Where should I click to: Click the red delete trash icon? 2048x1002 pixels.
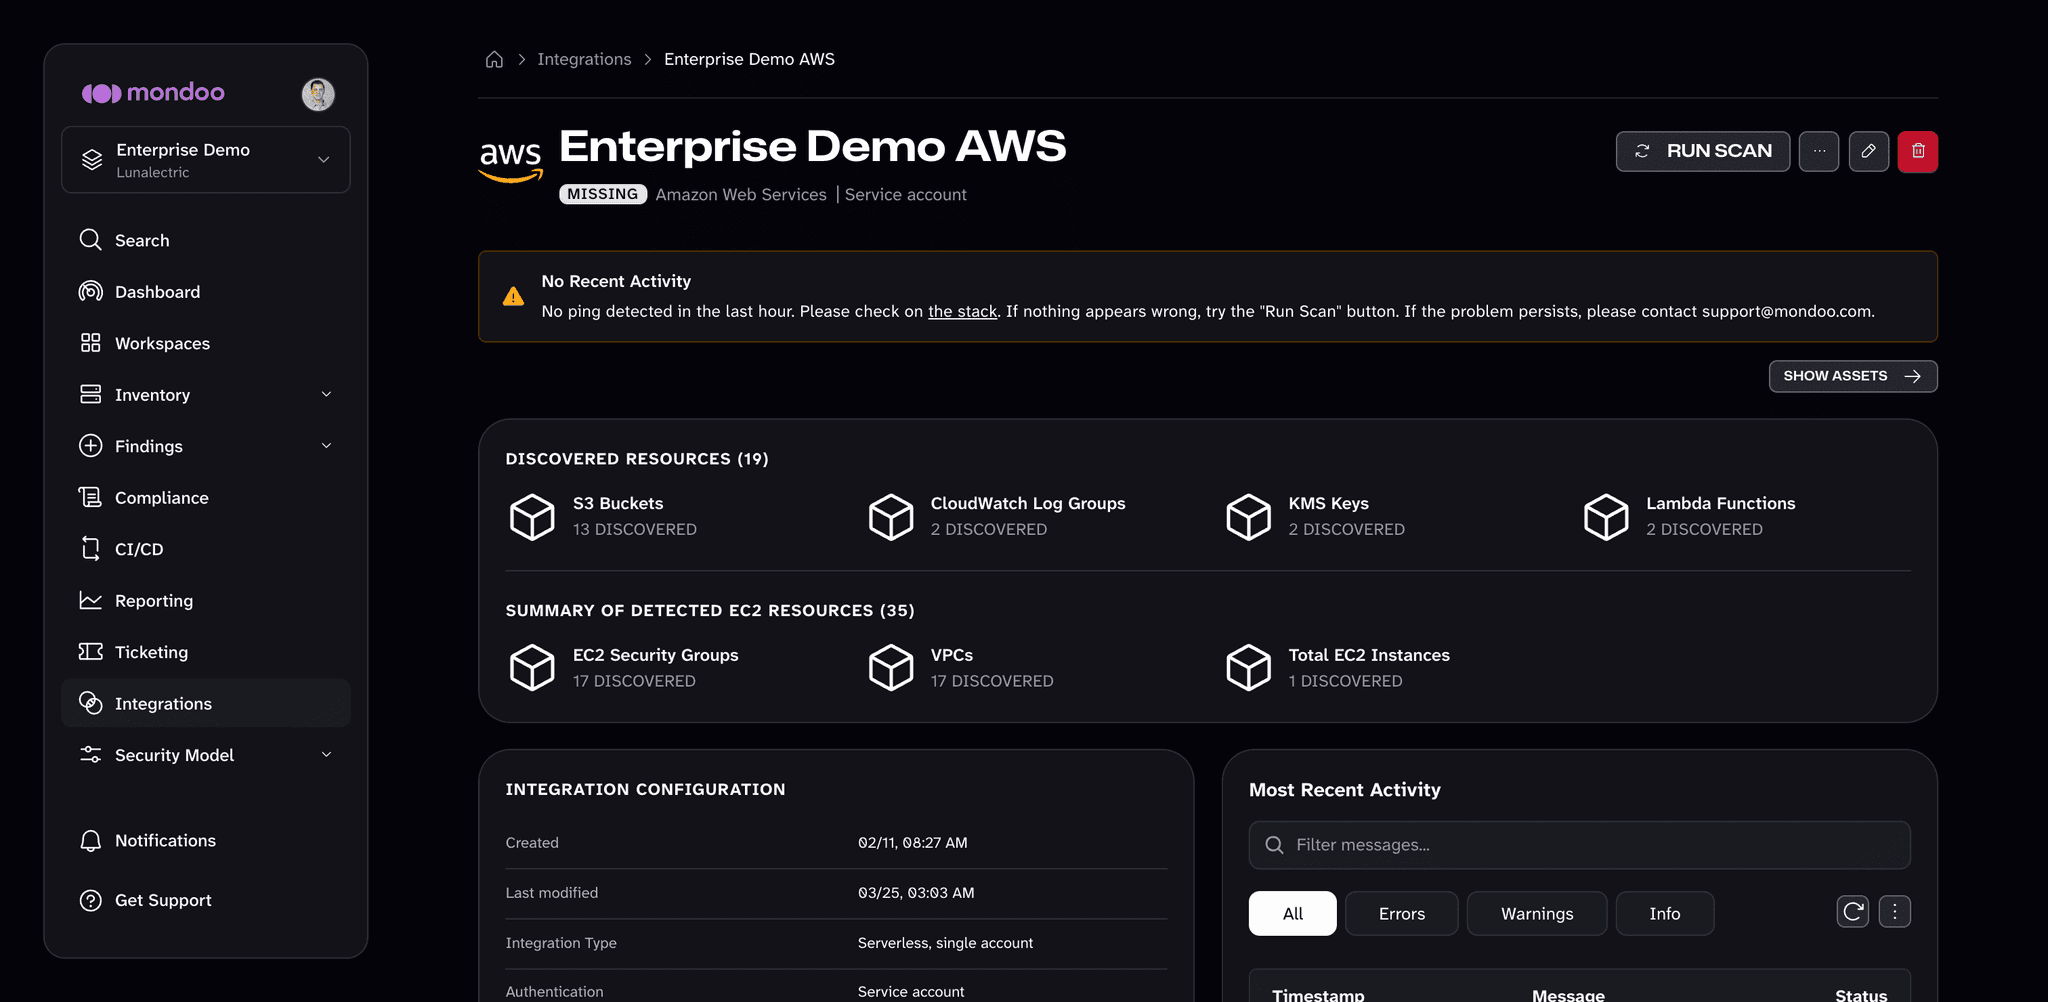click(1918, 152)
